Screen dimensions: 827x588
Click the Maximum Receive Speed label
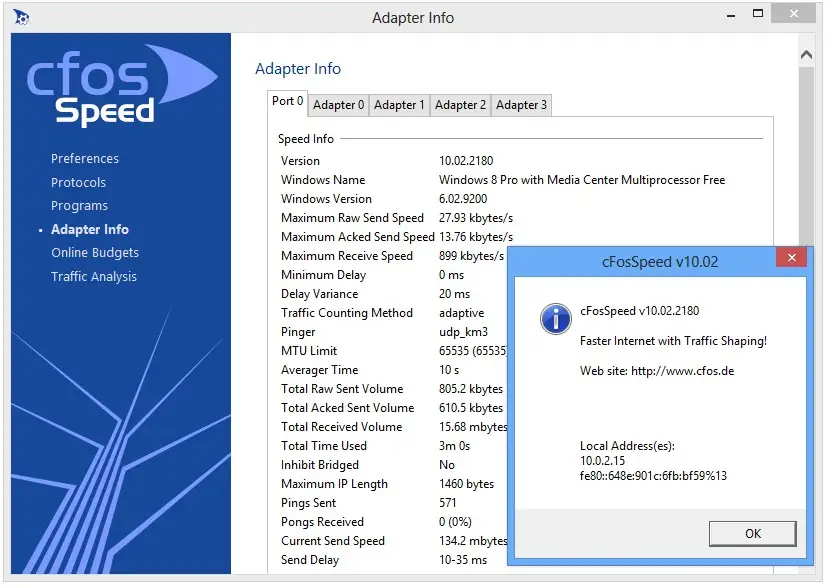tap(347, 256)
